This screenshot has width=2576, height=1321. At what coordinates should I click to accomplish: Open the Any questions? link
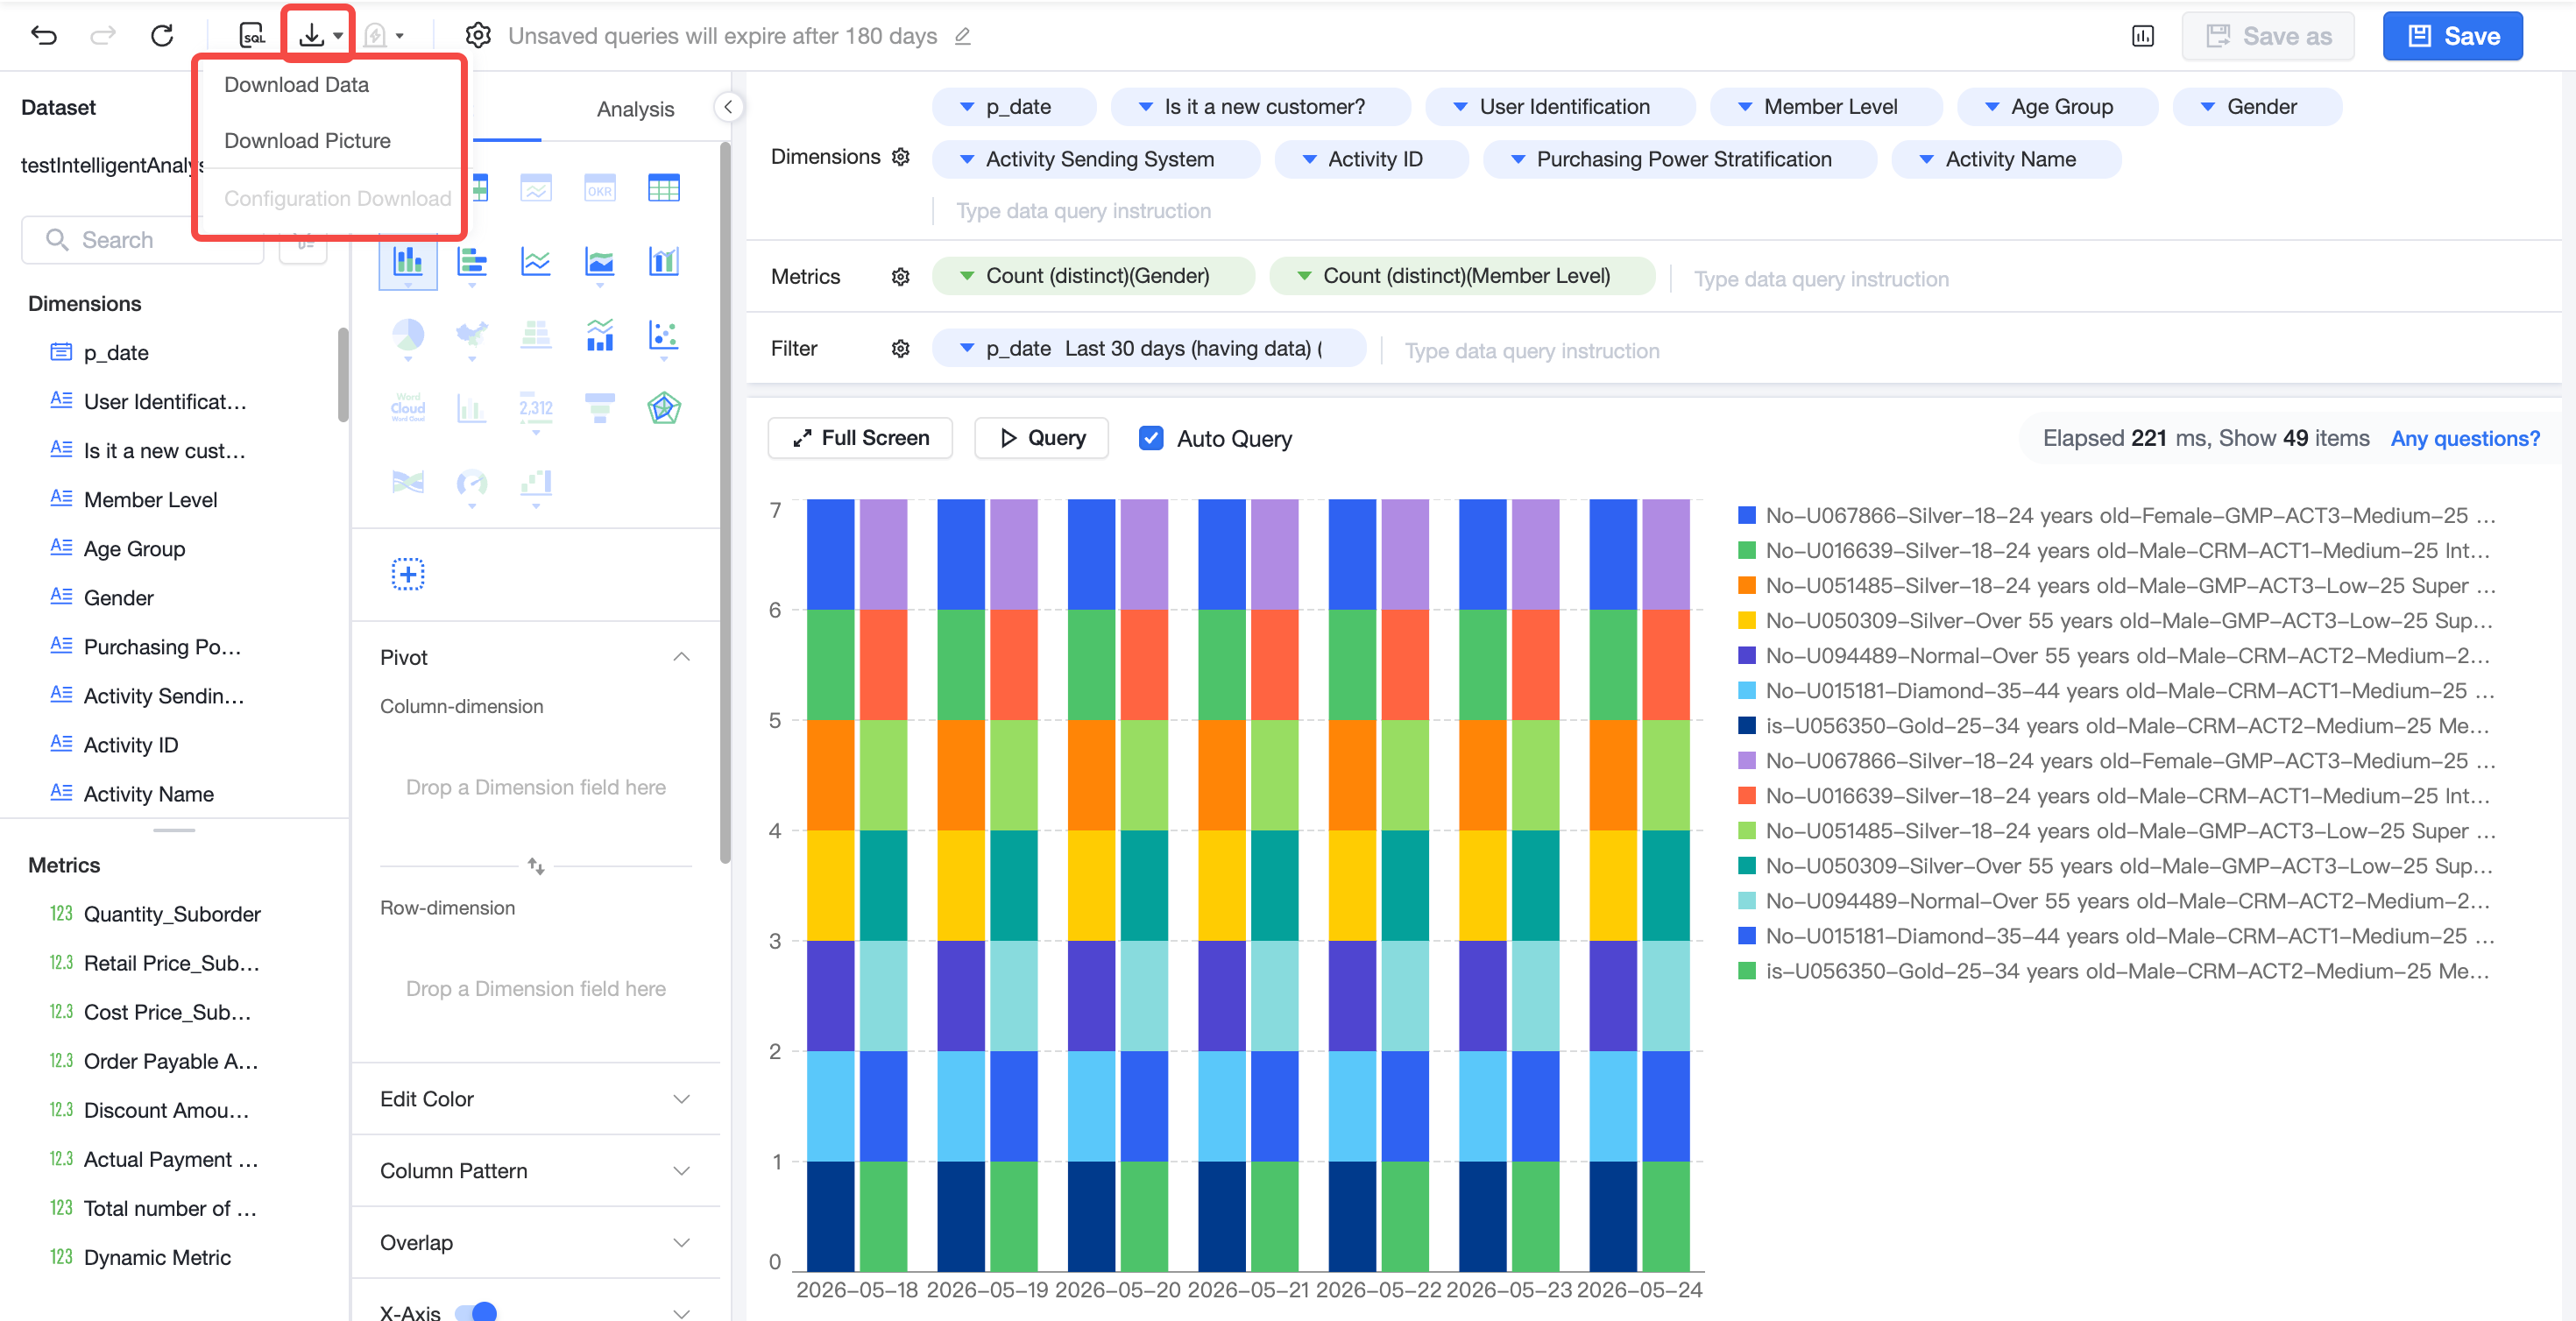pyautogui.click(x=2464, y=438)
